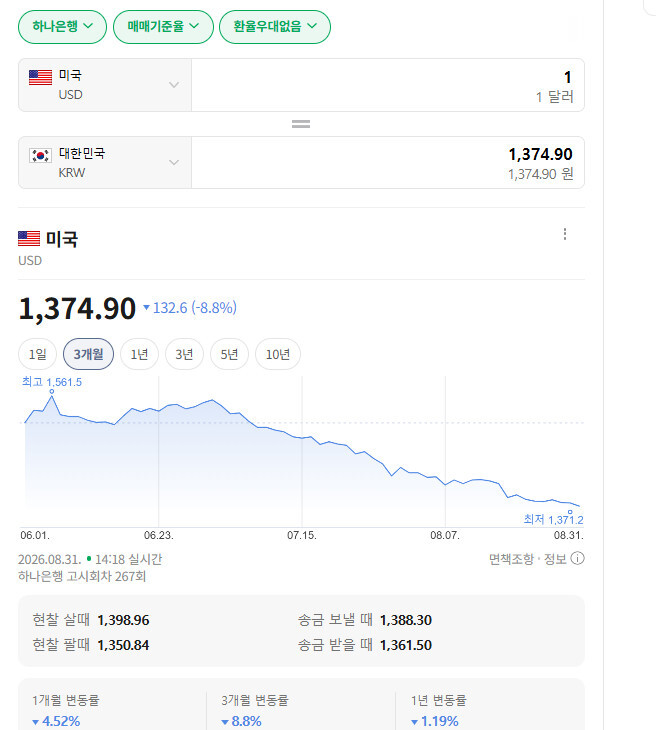The height and width of the screenshot is (730, 656).
Task: Switch chart to 3년 period
Action: 184,354
